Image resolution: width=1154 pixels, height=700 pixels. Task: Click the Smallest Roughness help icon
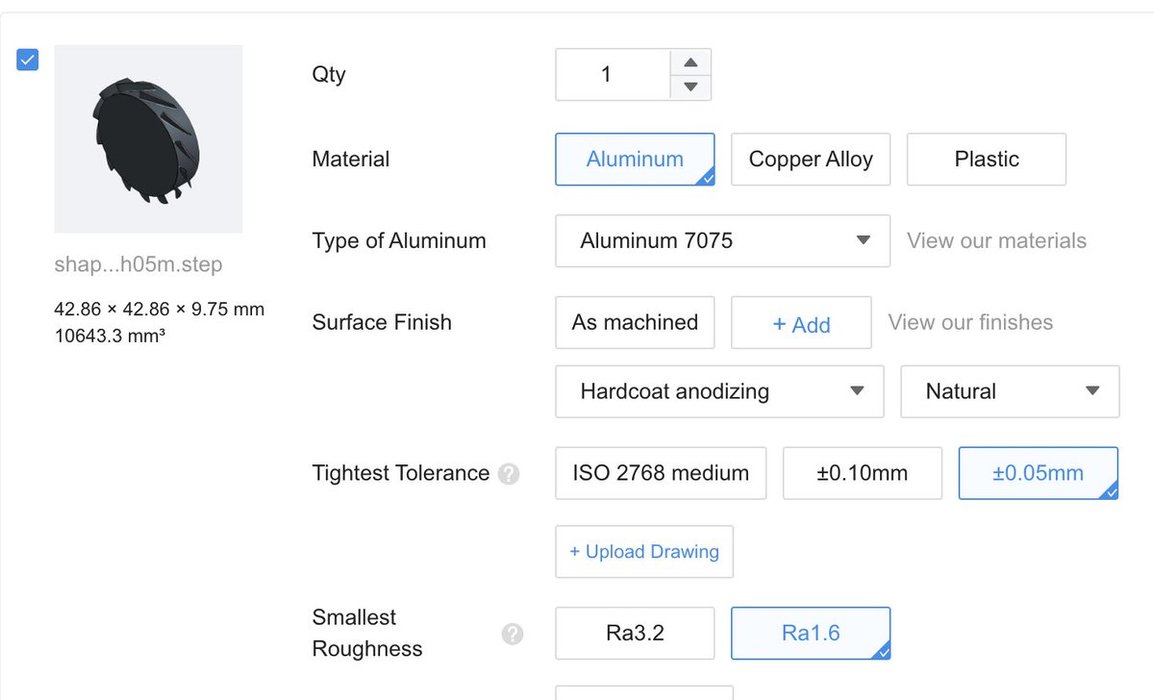pyautogui.click(x=512, y=634)
